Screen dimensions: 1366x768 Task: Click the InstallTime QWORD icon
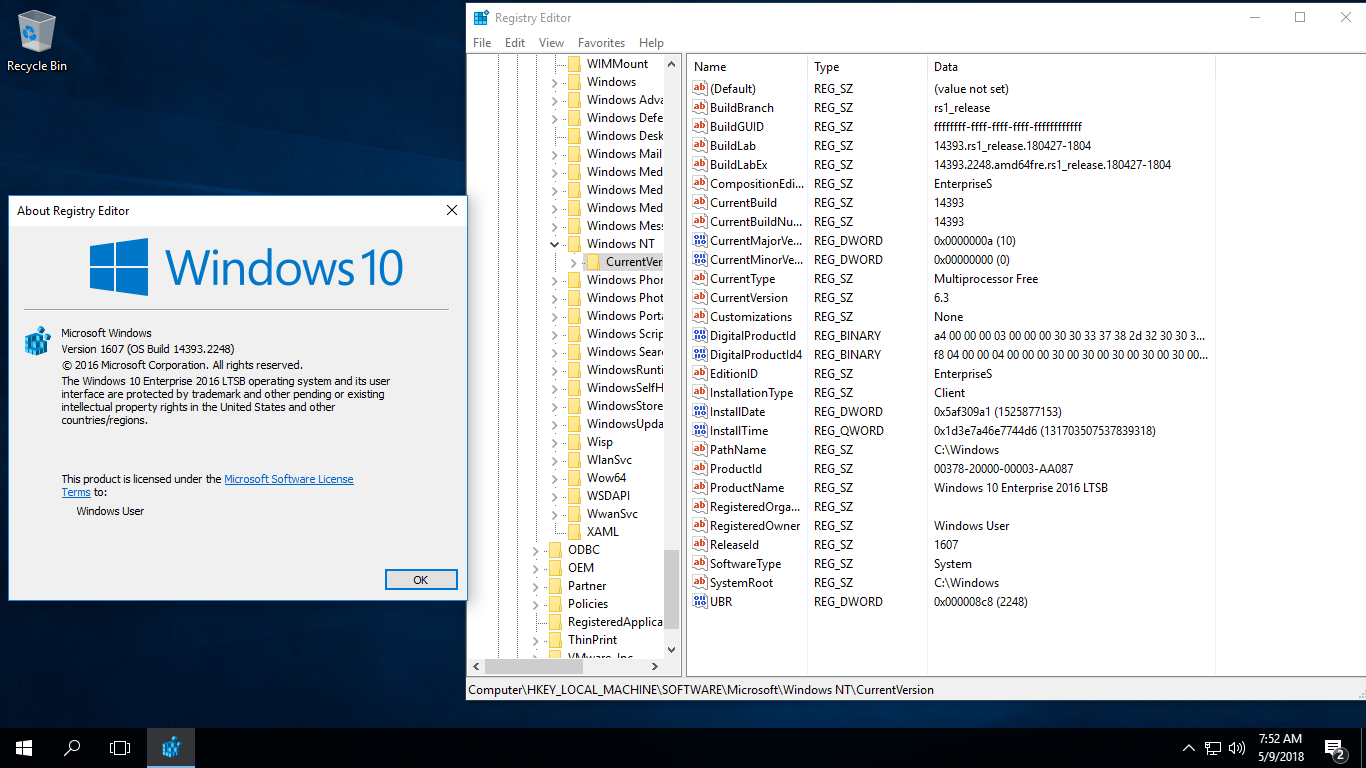(700, 431)
